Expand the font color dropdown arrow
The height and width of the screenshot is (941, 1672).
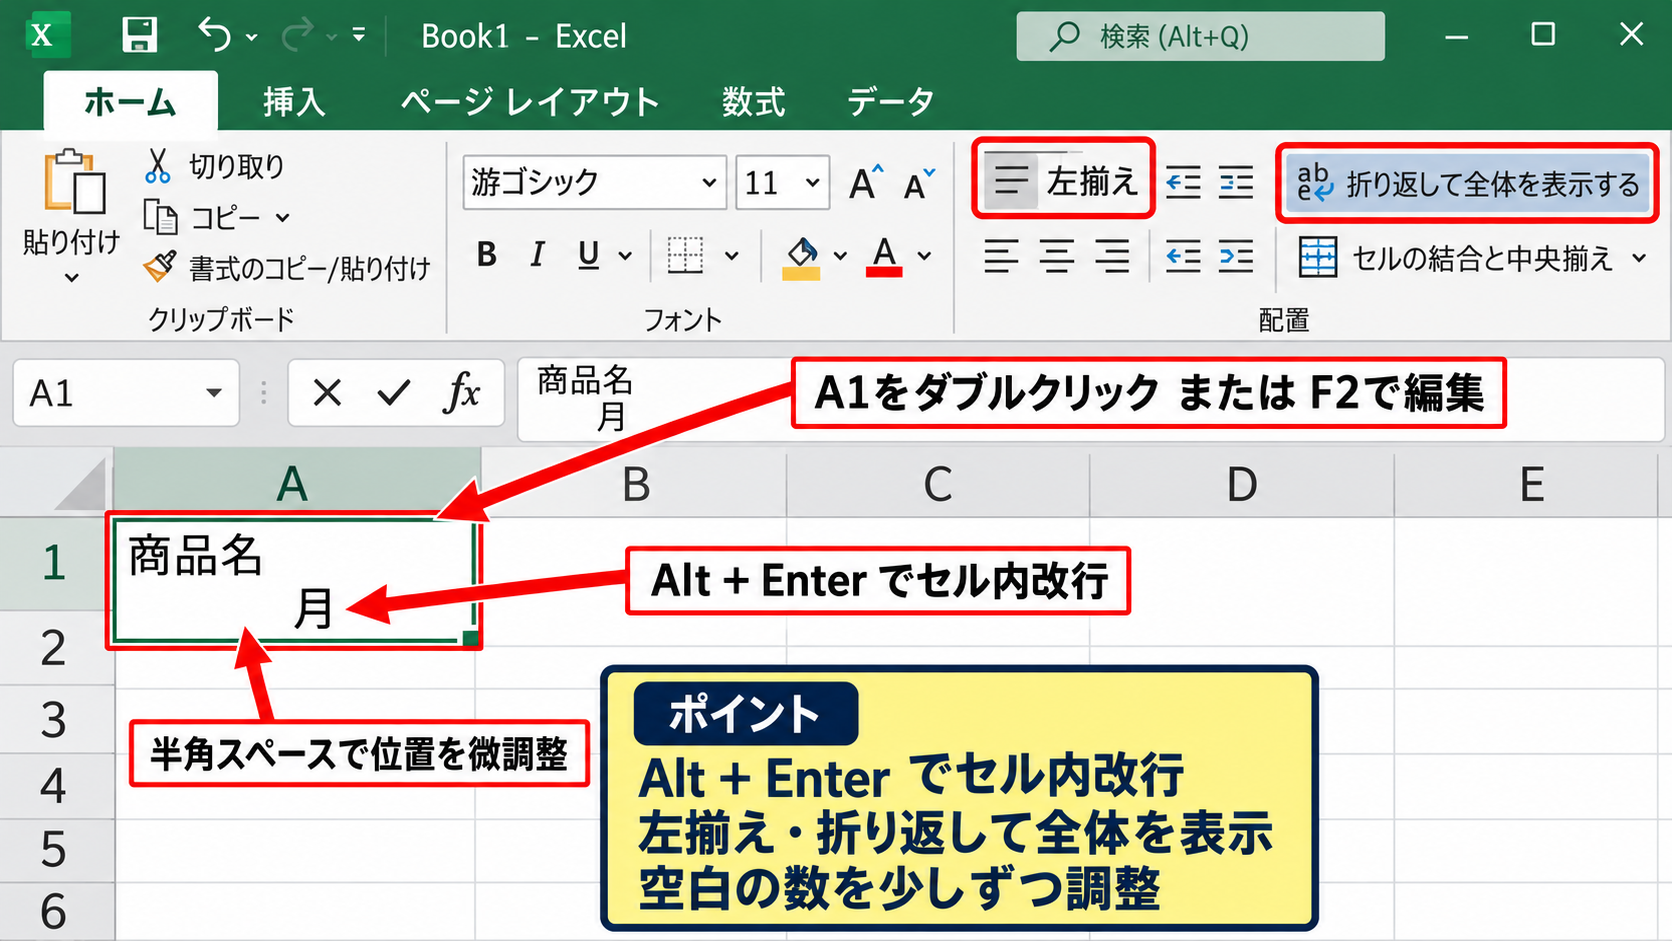925,256
